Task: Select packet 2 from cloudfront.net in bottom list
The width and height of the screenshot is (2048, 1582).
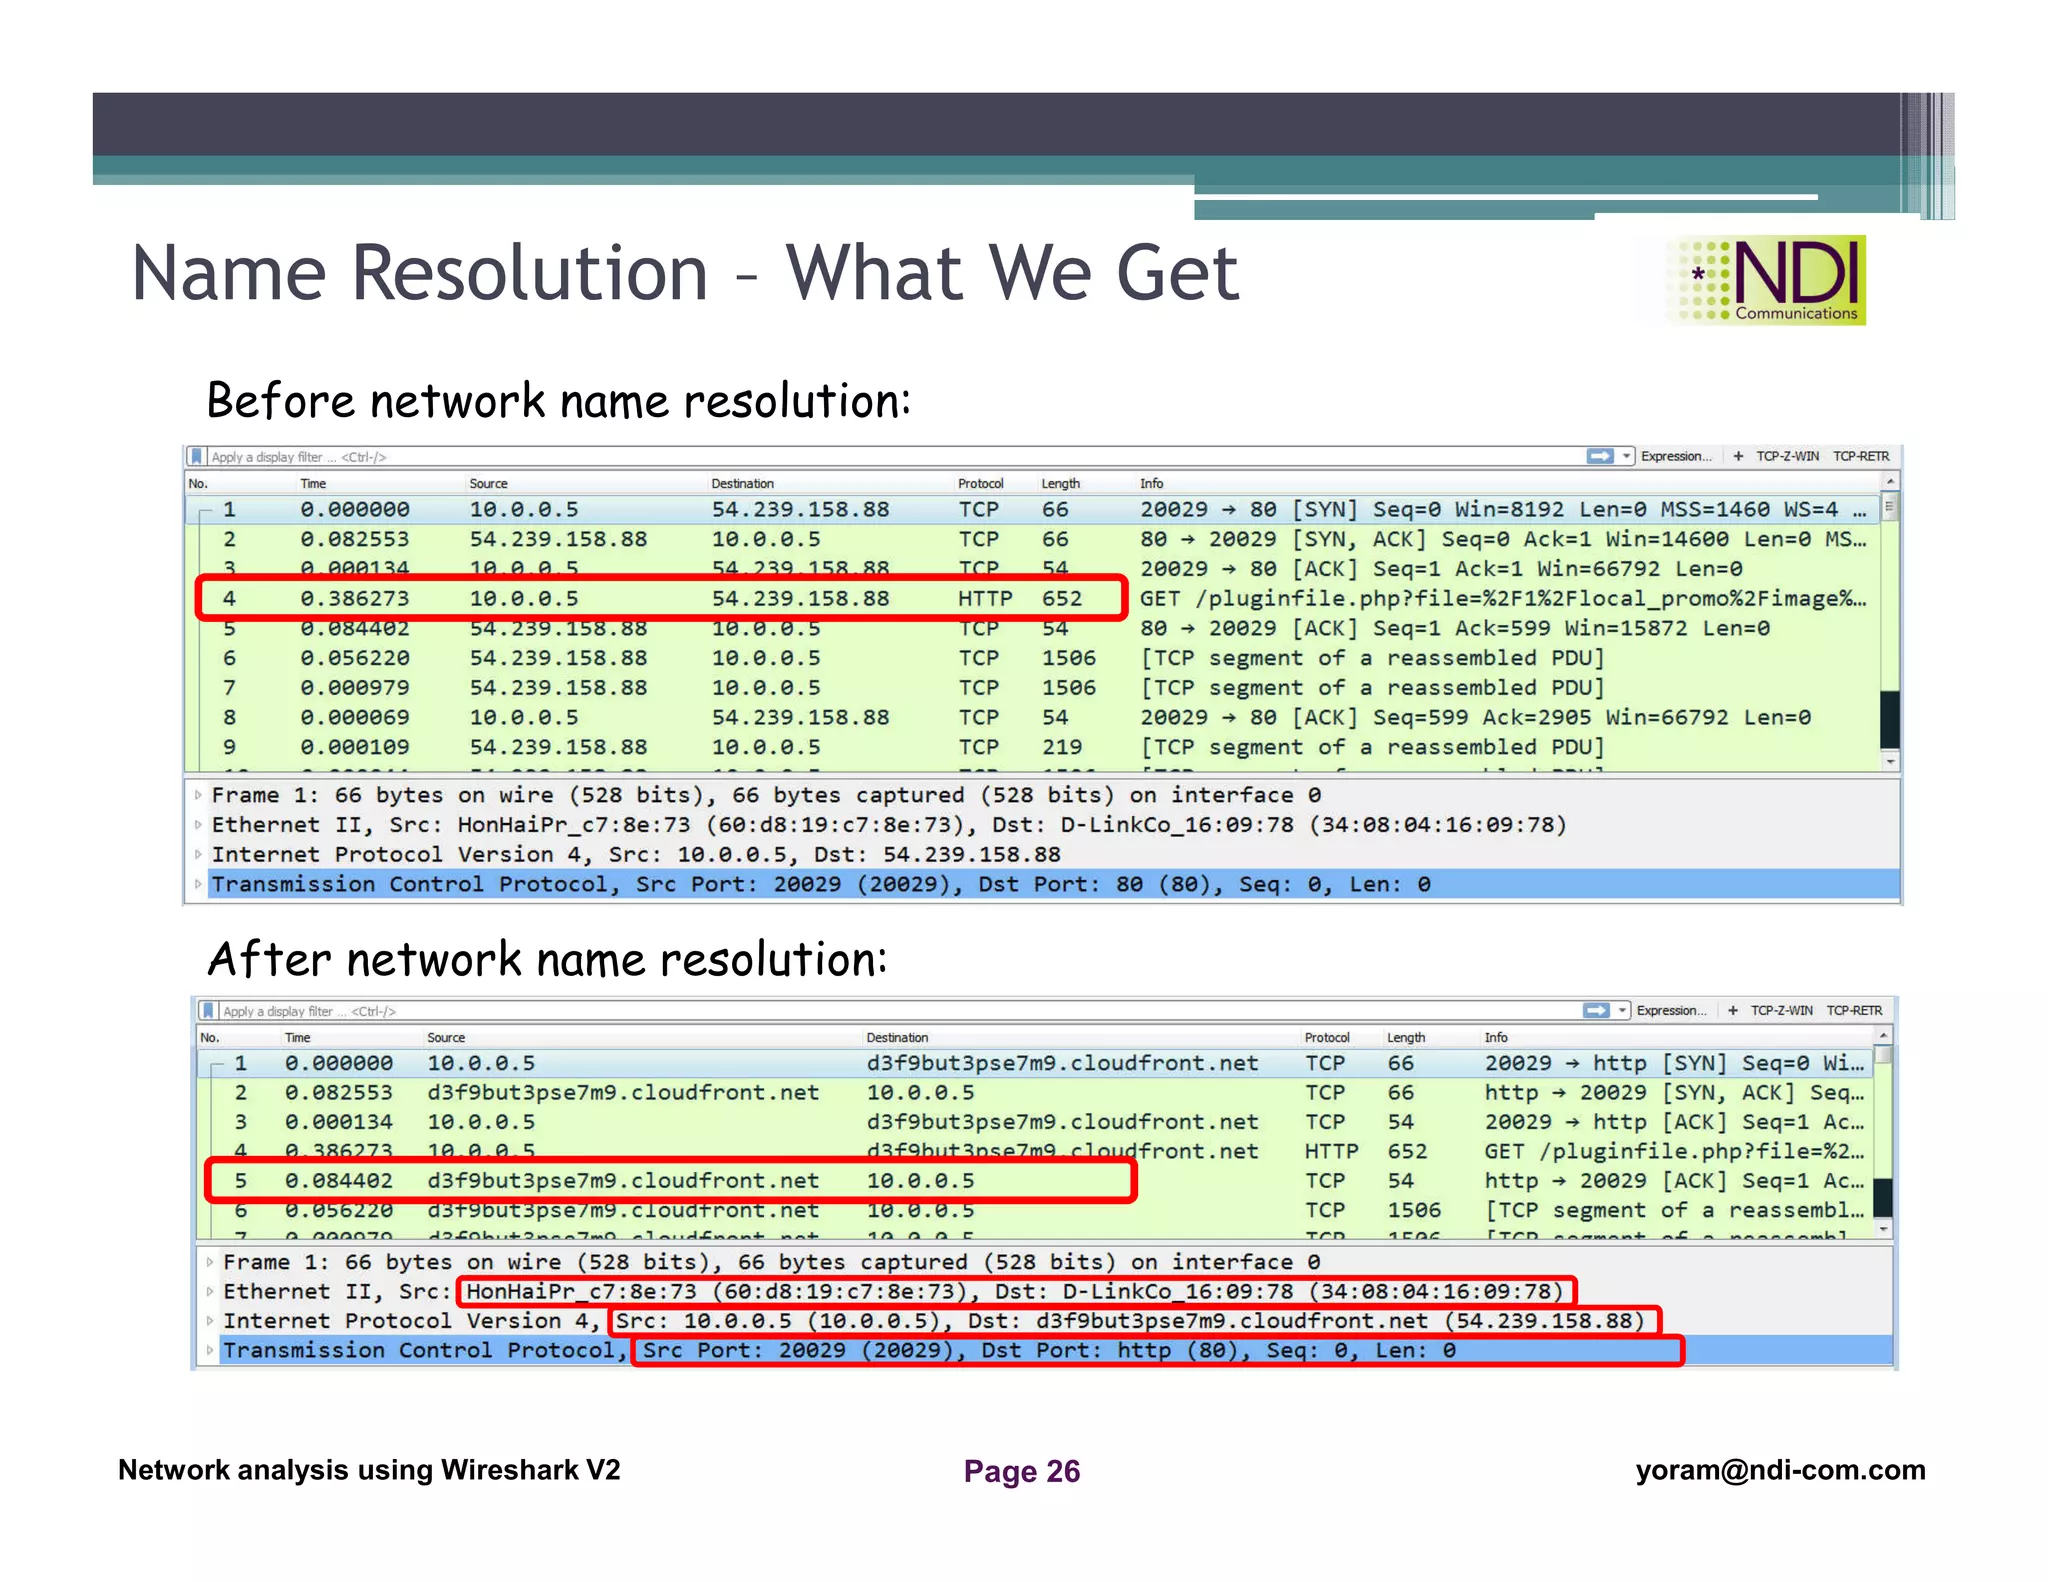Action: tap(1034, 1092)
